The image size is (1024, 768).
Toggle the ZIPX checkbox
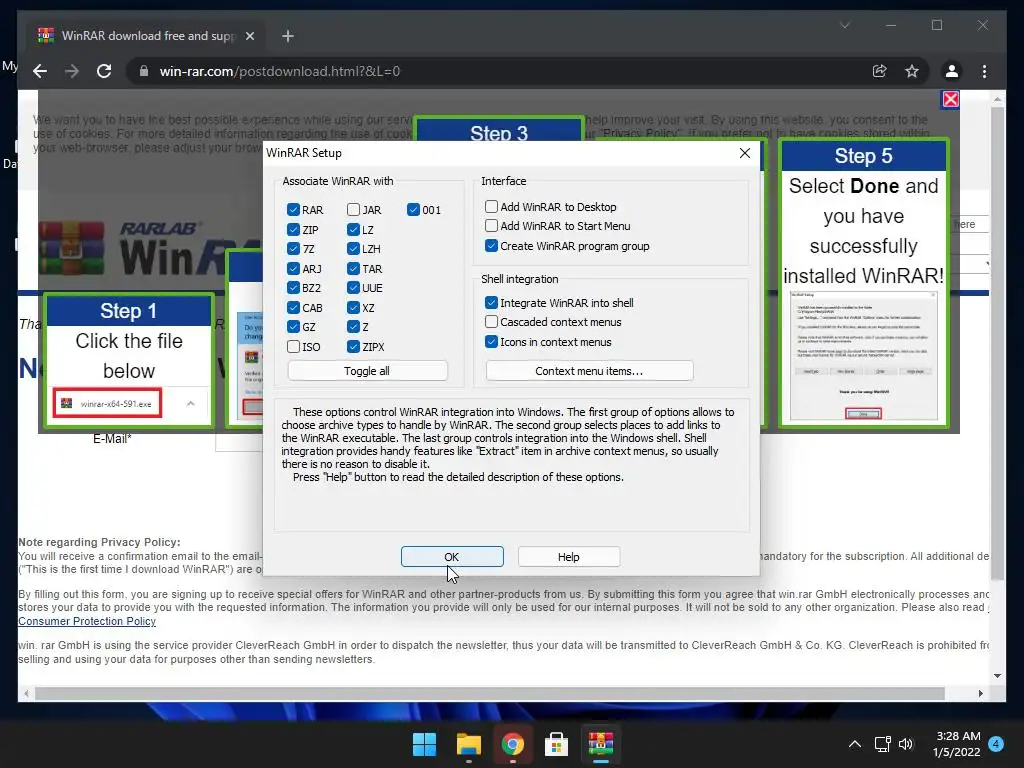(x=353, y=347)
